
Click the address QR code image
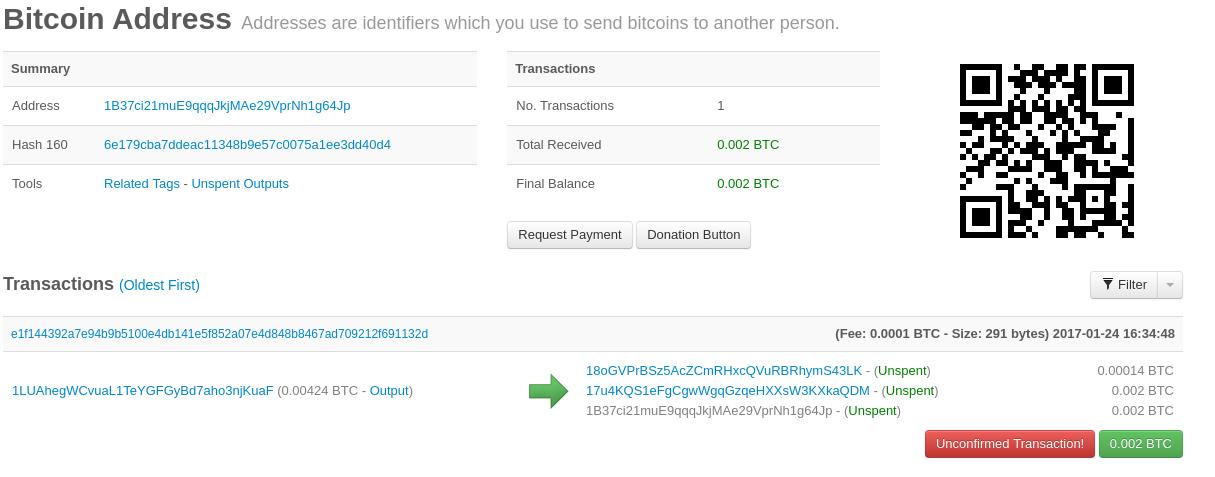1046,151
